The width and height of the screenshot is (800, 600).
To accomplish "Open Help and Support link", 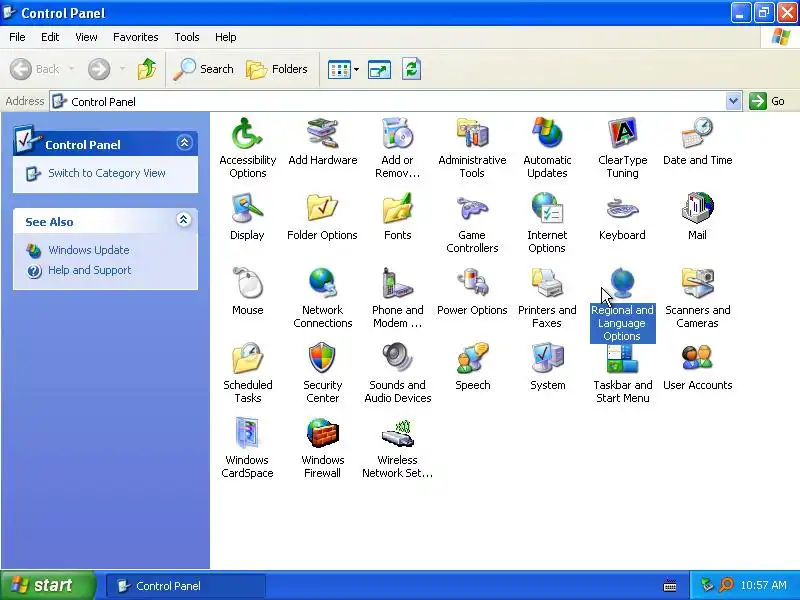I will click(89, 270).
